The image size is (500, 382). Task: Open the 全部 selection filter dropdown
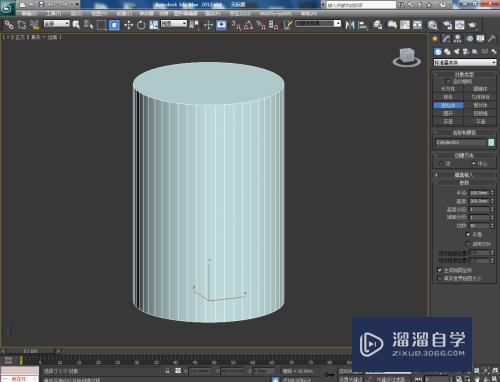[x=57, y=23]
